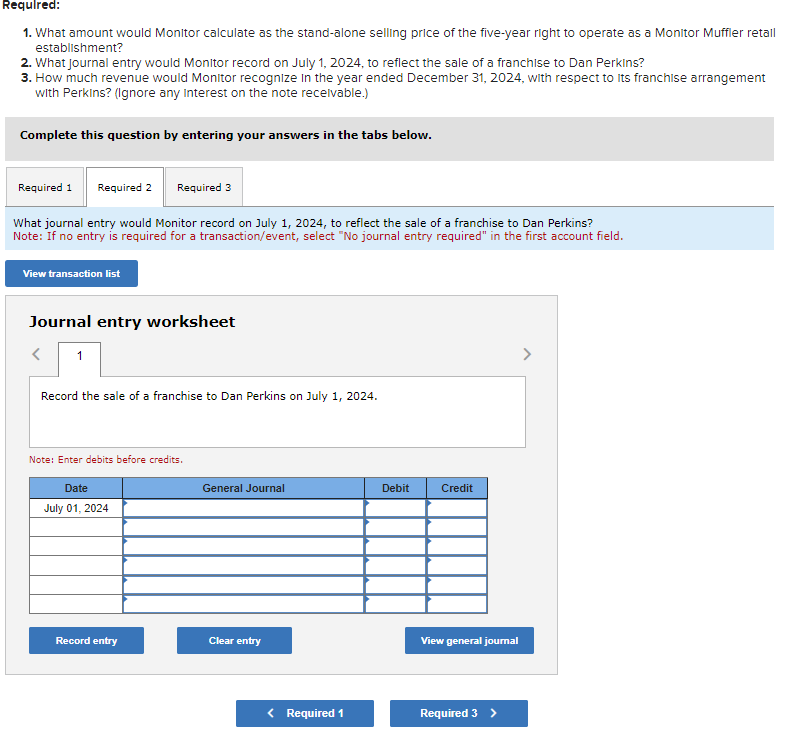
Task: Click the Debit column header
Action: pos(395,488)
